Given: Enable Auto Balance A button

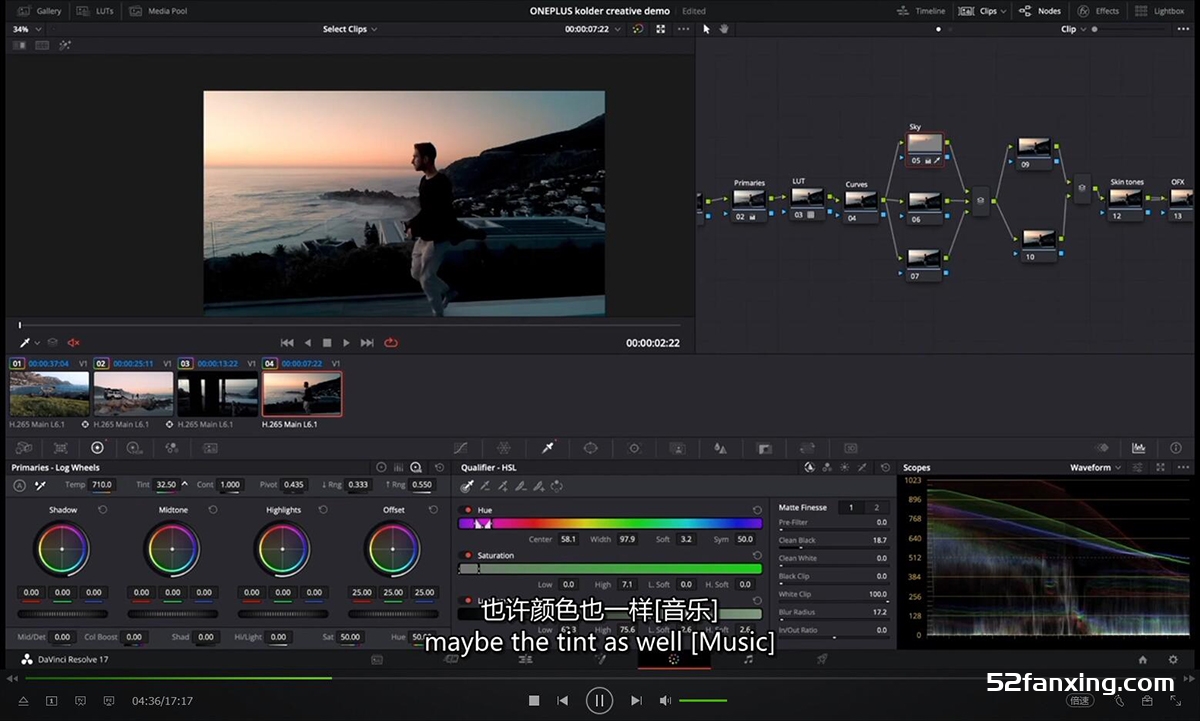Looking at the screenshot, I should (19, 485).
